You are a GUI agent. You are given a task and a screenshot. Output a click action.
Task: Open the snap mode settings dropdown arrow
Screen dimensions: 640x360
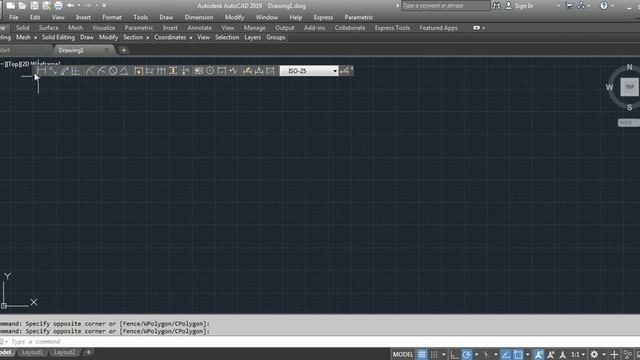444,354
